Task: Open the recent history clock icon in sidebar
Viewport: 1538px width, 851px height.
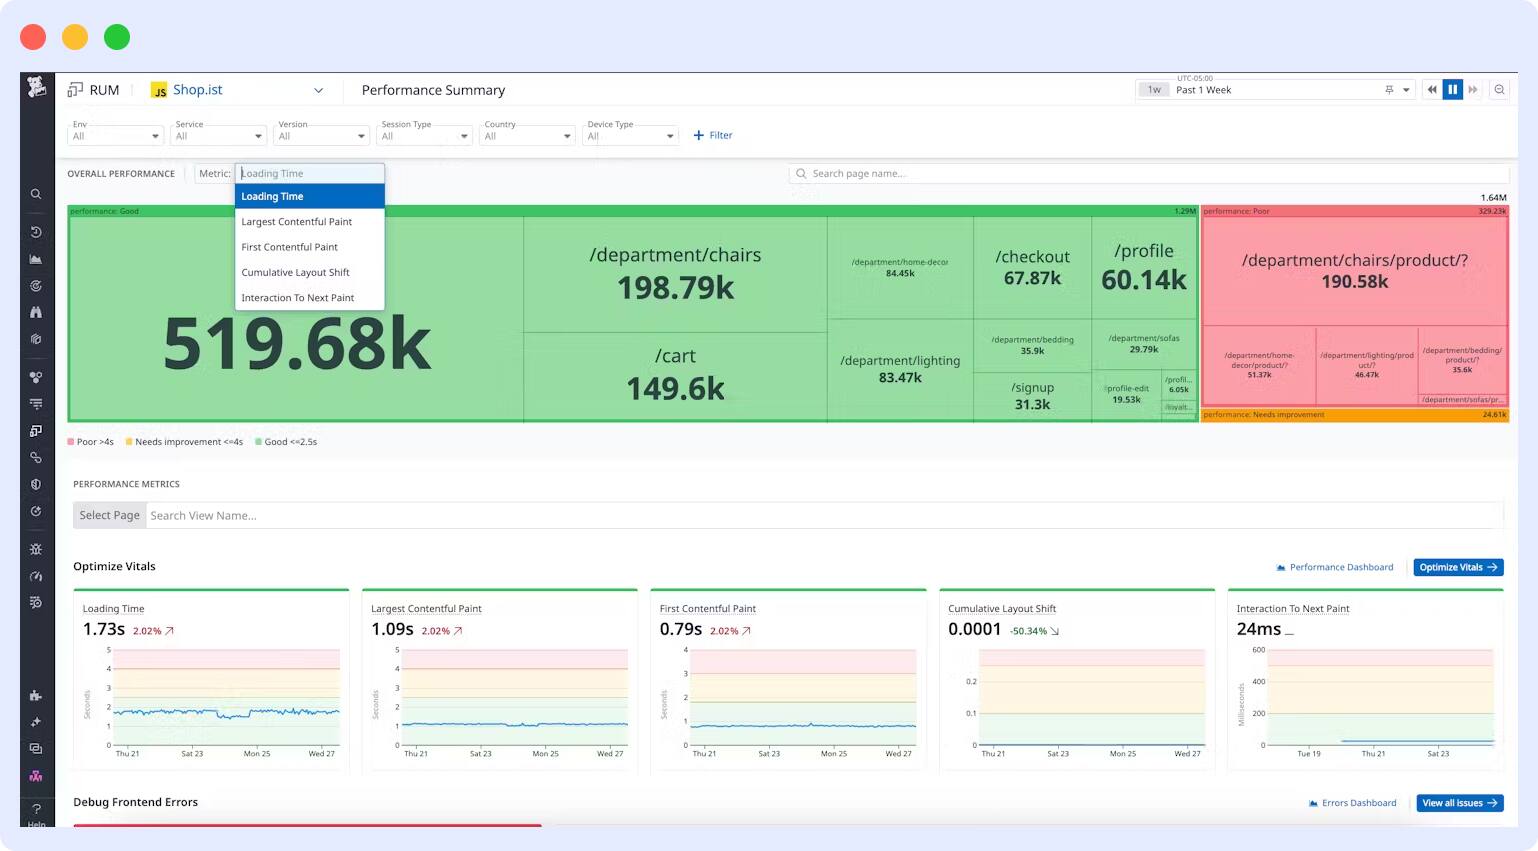Action: click(36, 232)
